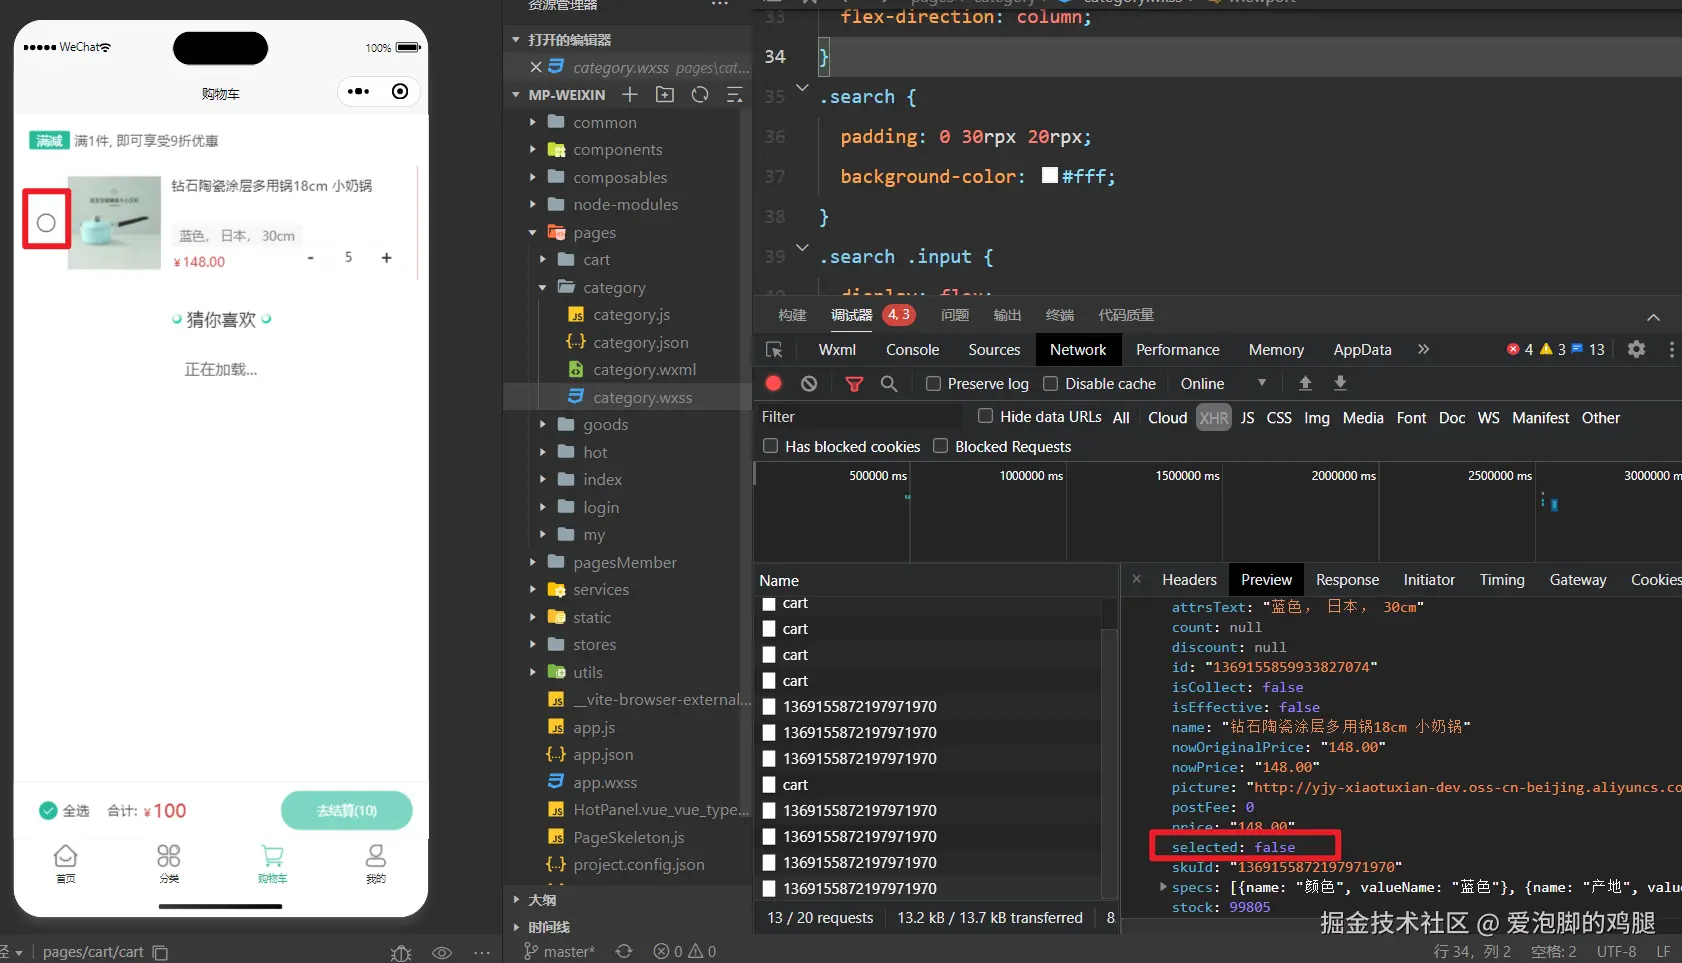Expand the cart folder

[543, 259]
